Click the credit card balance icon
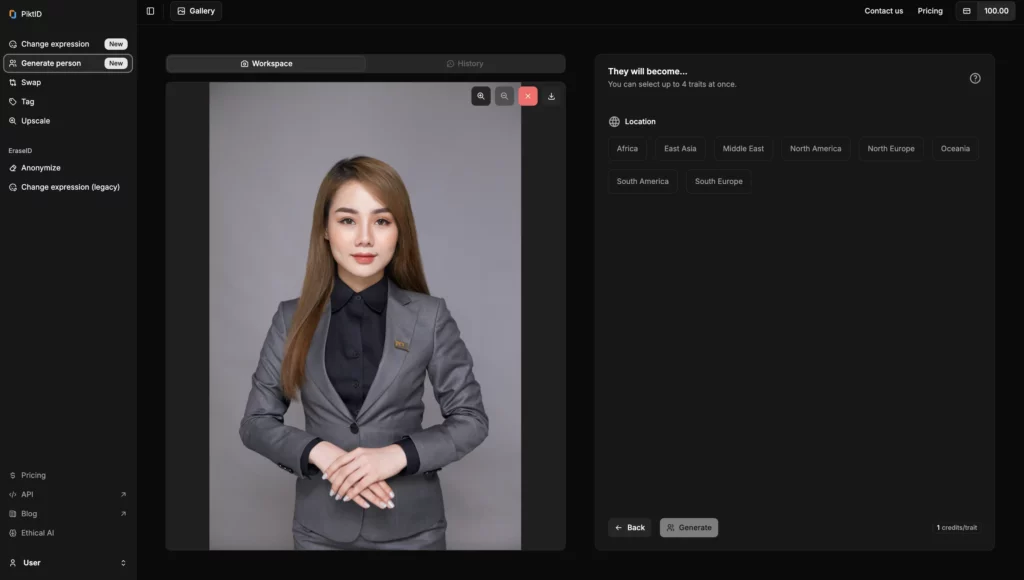 coord(966,11)
